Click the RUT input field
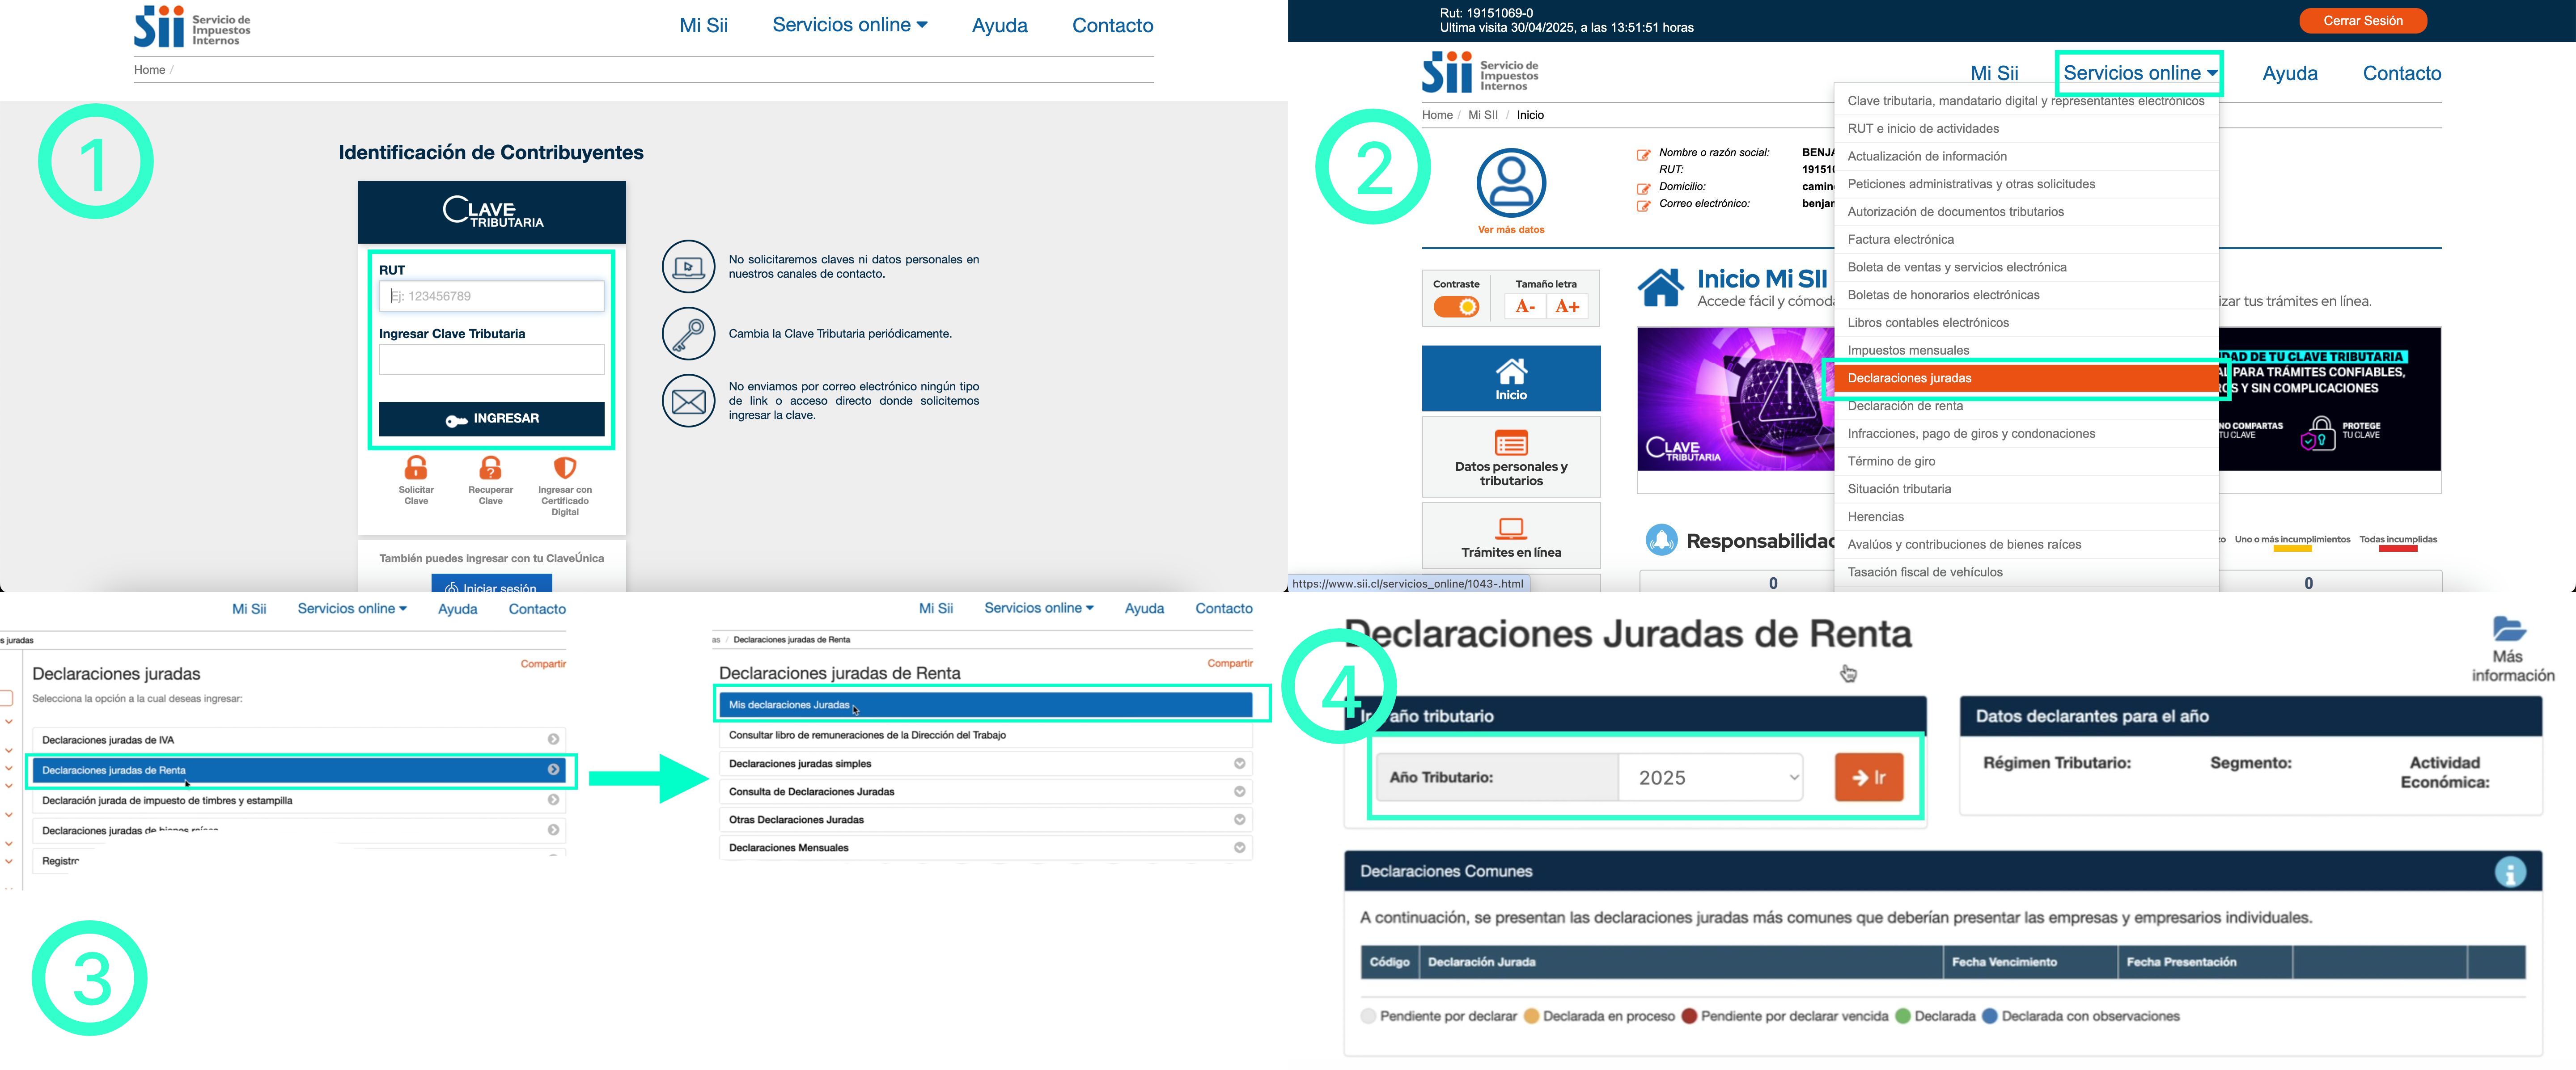 (491, 296)
